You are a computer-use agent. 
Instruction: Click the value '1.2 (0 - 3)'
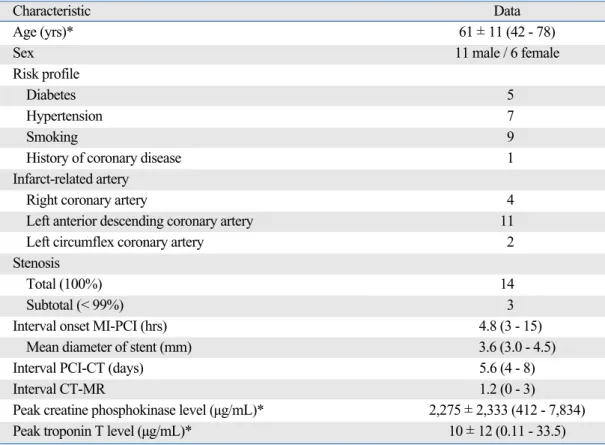pos(507,389)
